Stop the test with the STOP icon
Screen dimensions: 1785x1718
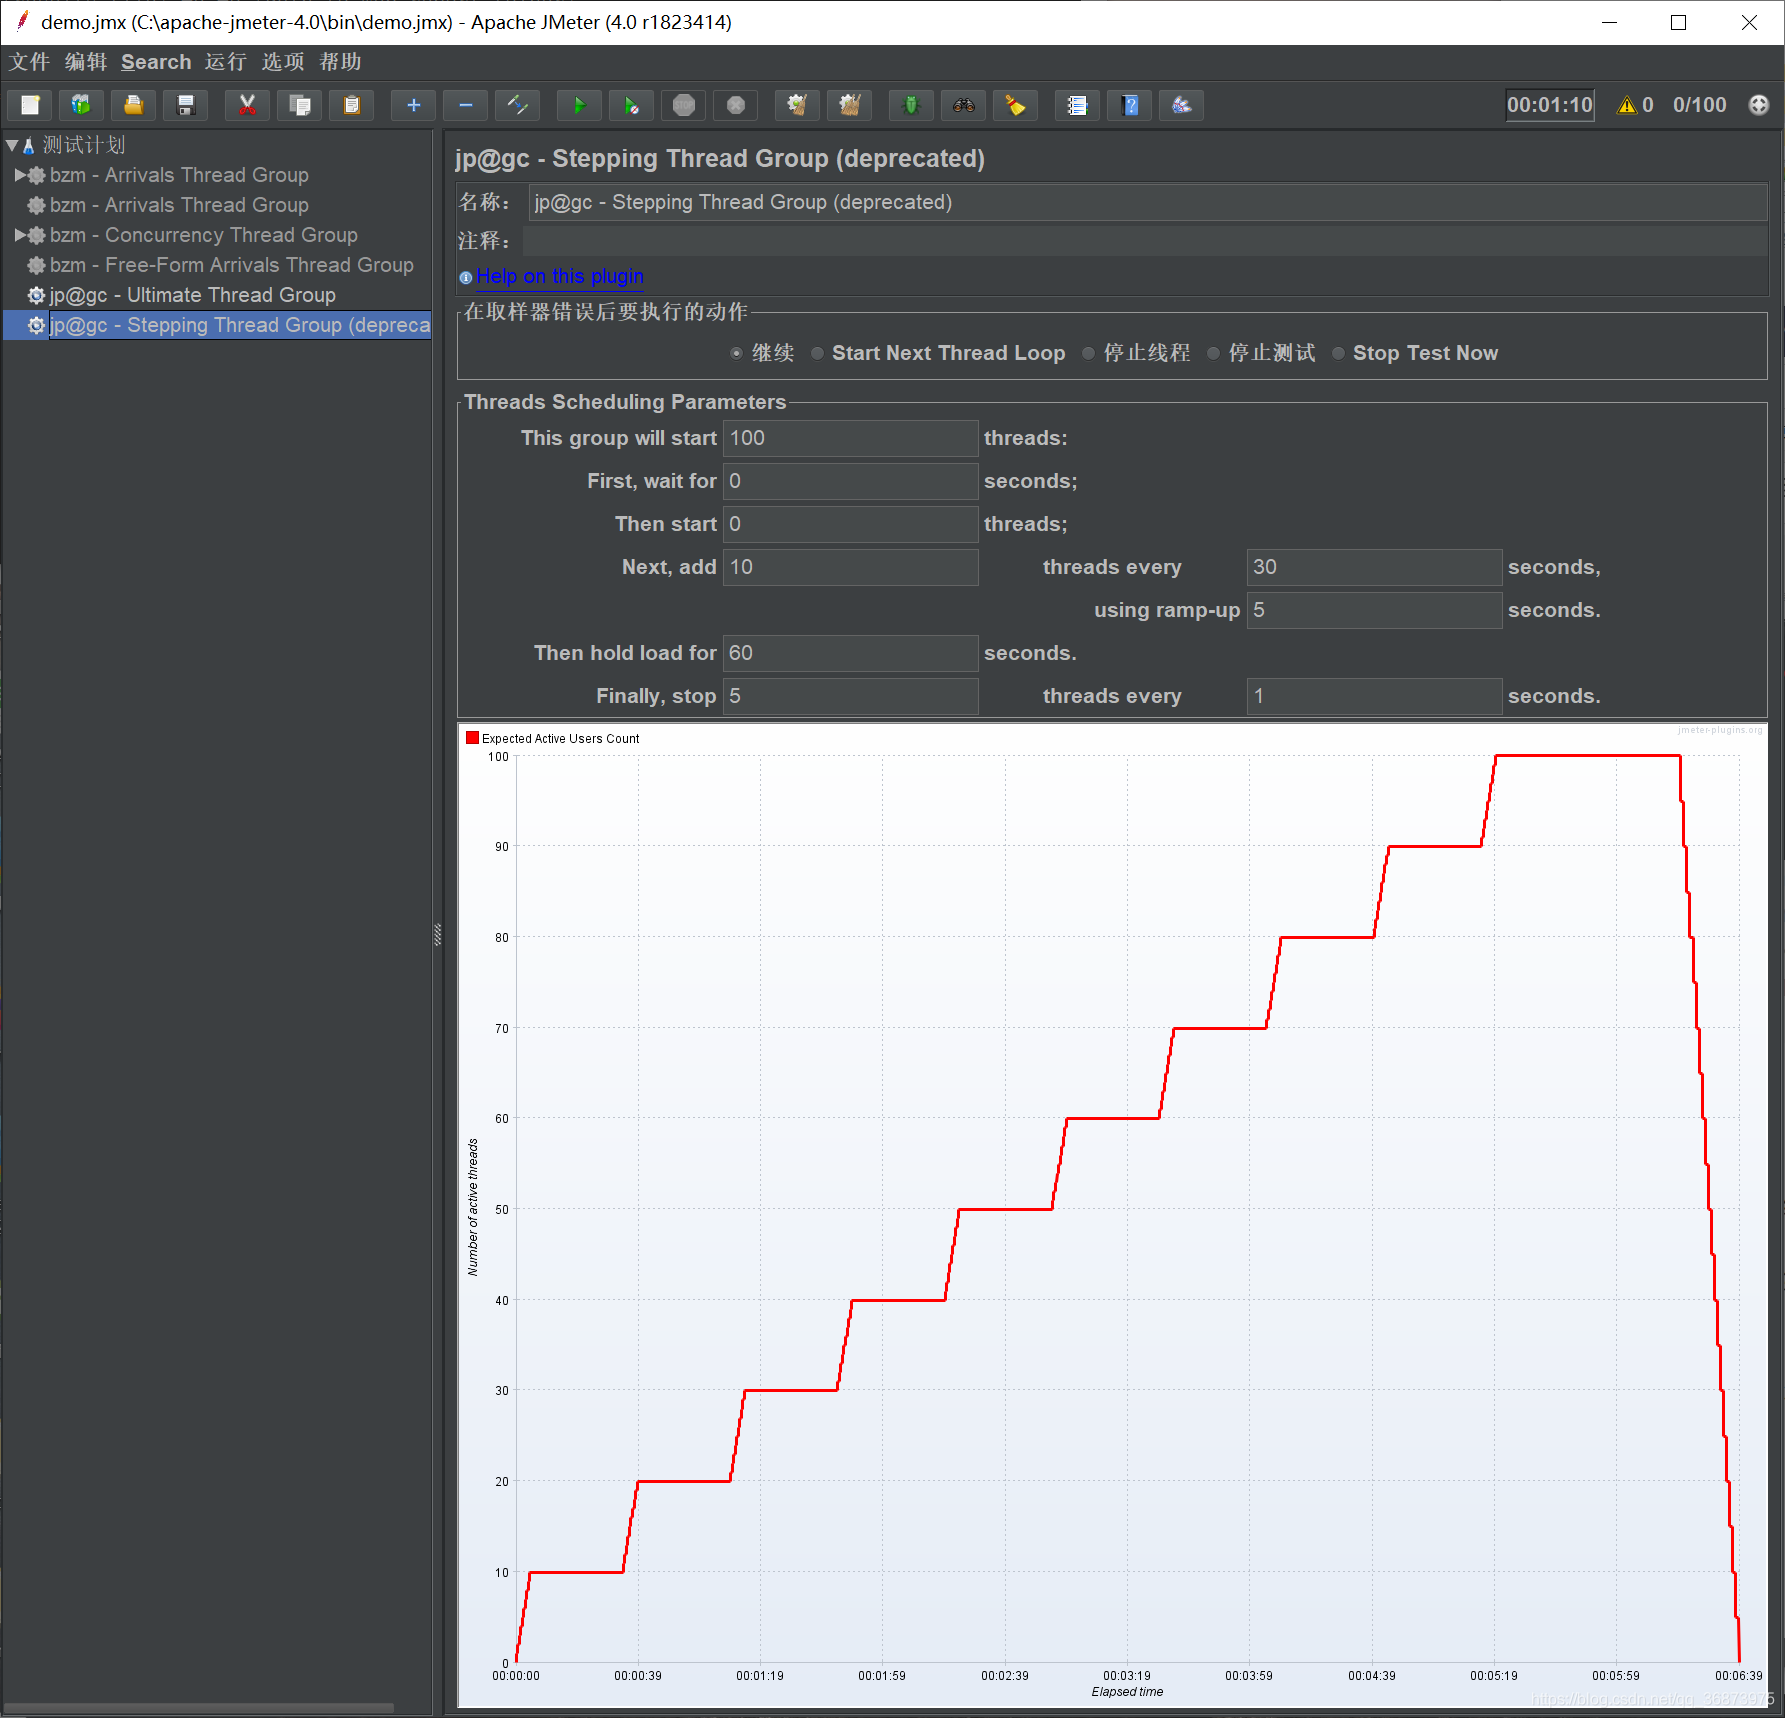[683, 105]
